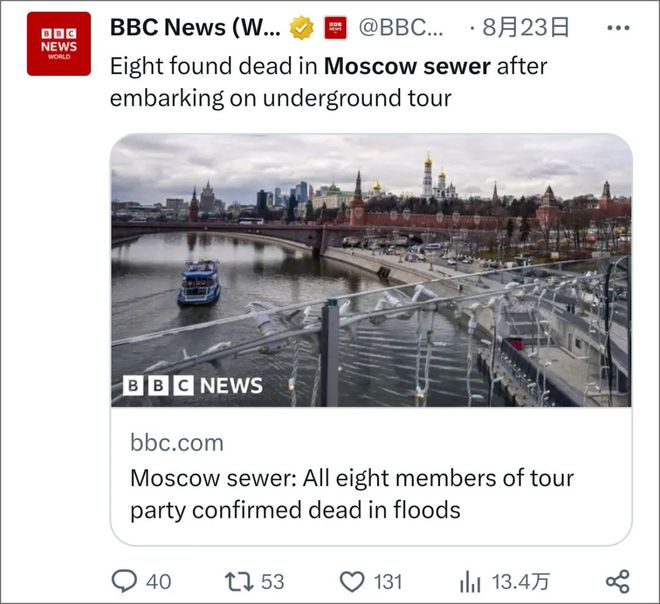Viewport: 660px width, 604px height.
Task: Click the like count 131
Action: 388,582
